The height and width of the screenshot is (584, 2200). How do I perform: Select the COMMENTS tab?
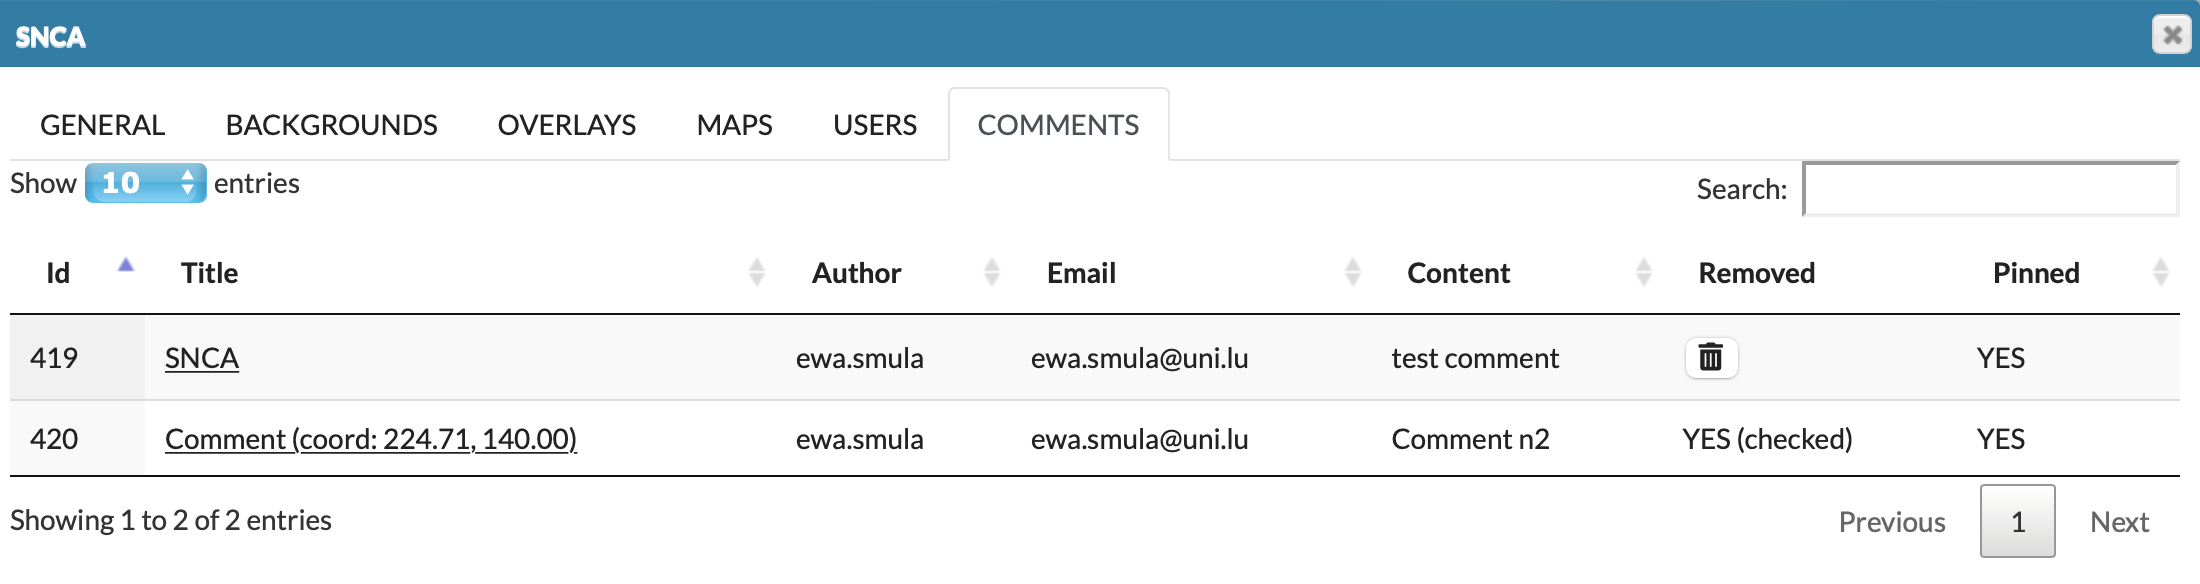(1058, 125)
